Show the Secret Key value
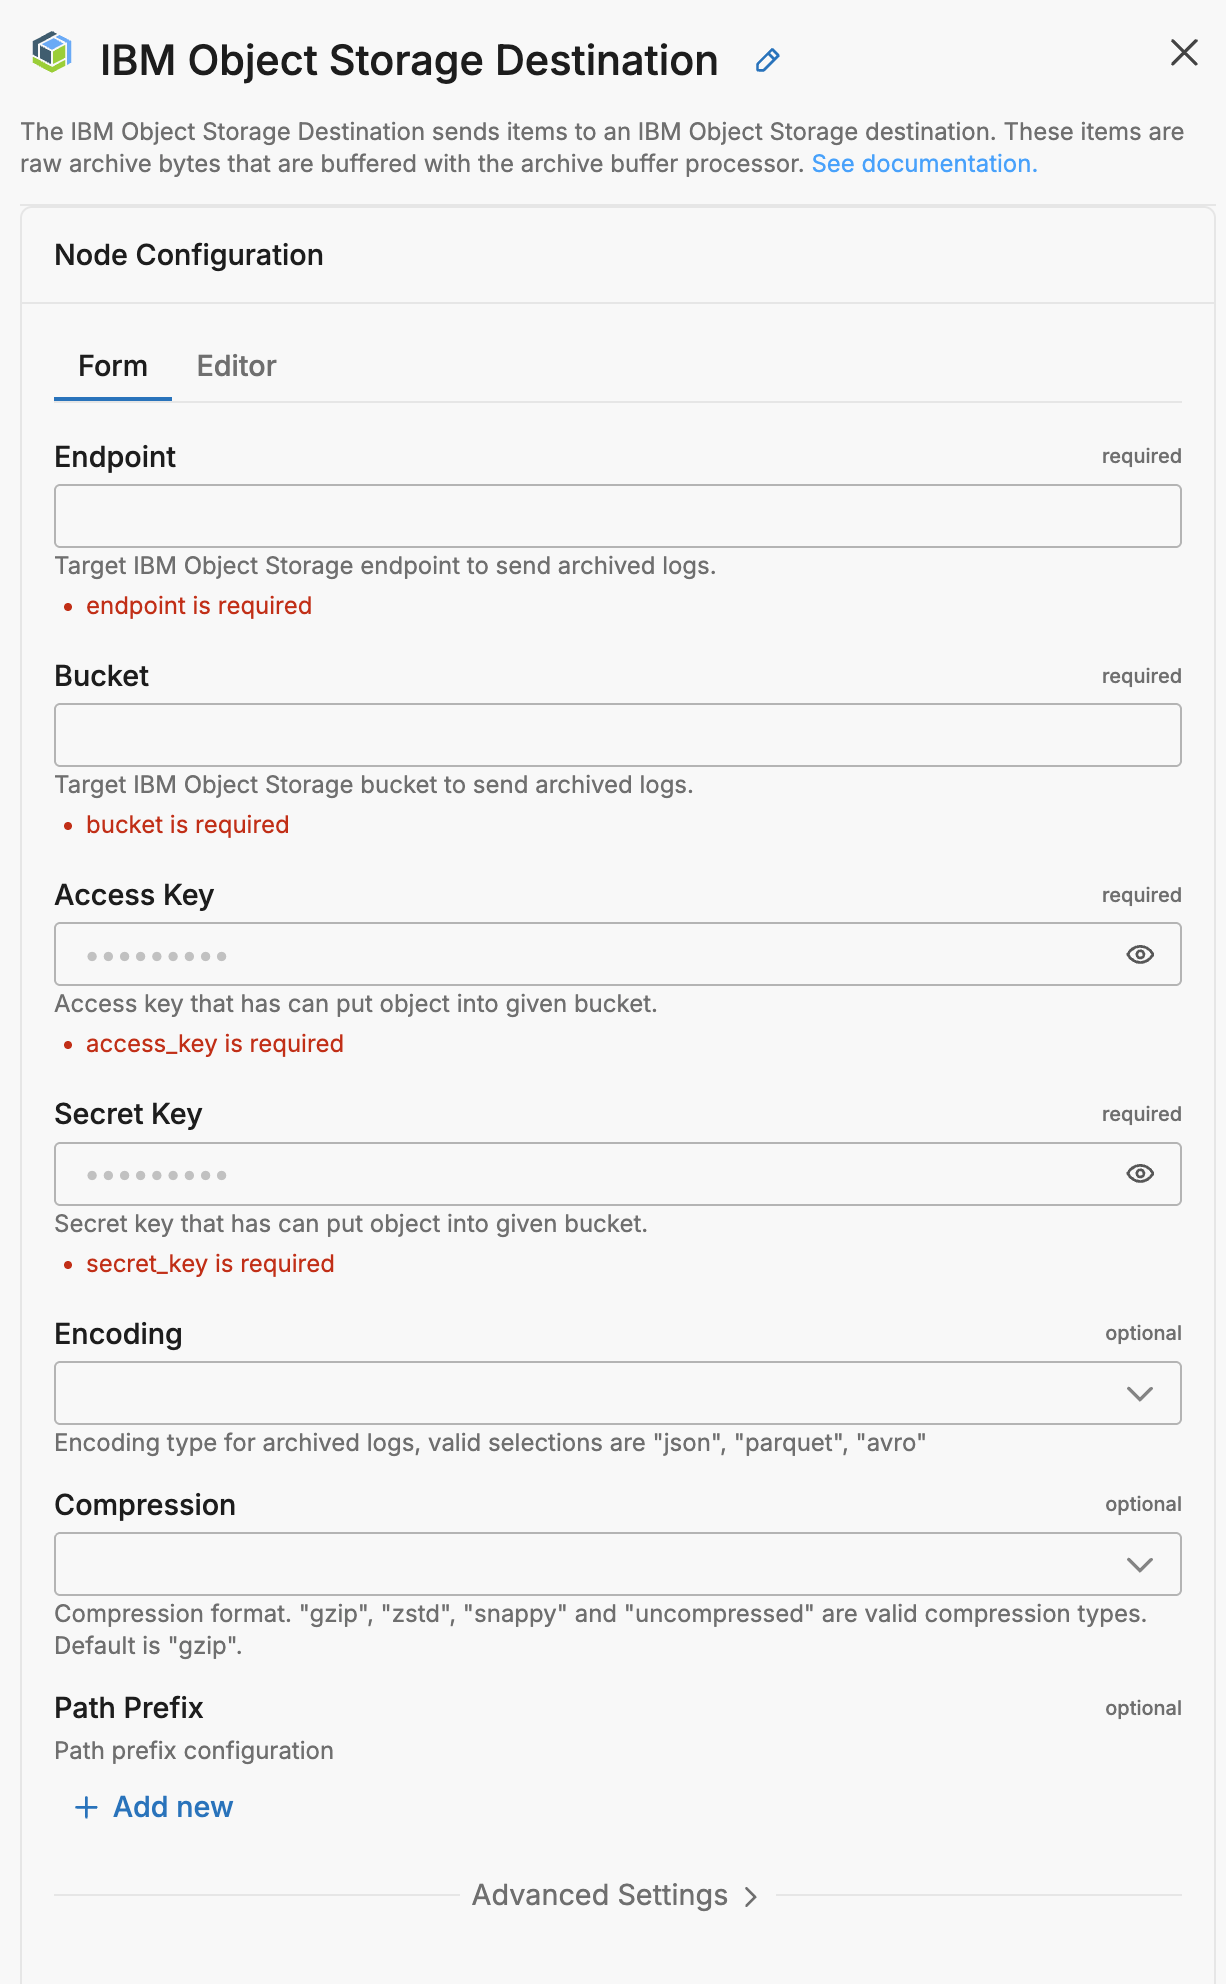This screenshot has height=1984, width=1226. pyautogui.click(x=1140, y=1174)
